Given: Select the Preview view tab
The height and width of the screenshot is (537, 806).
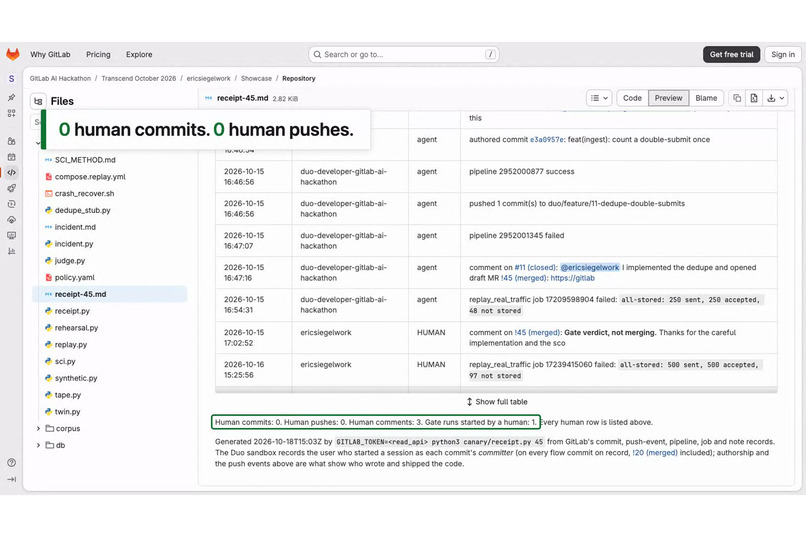Looking at the screenshot, I should pos(668,98).
